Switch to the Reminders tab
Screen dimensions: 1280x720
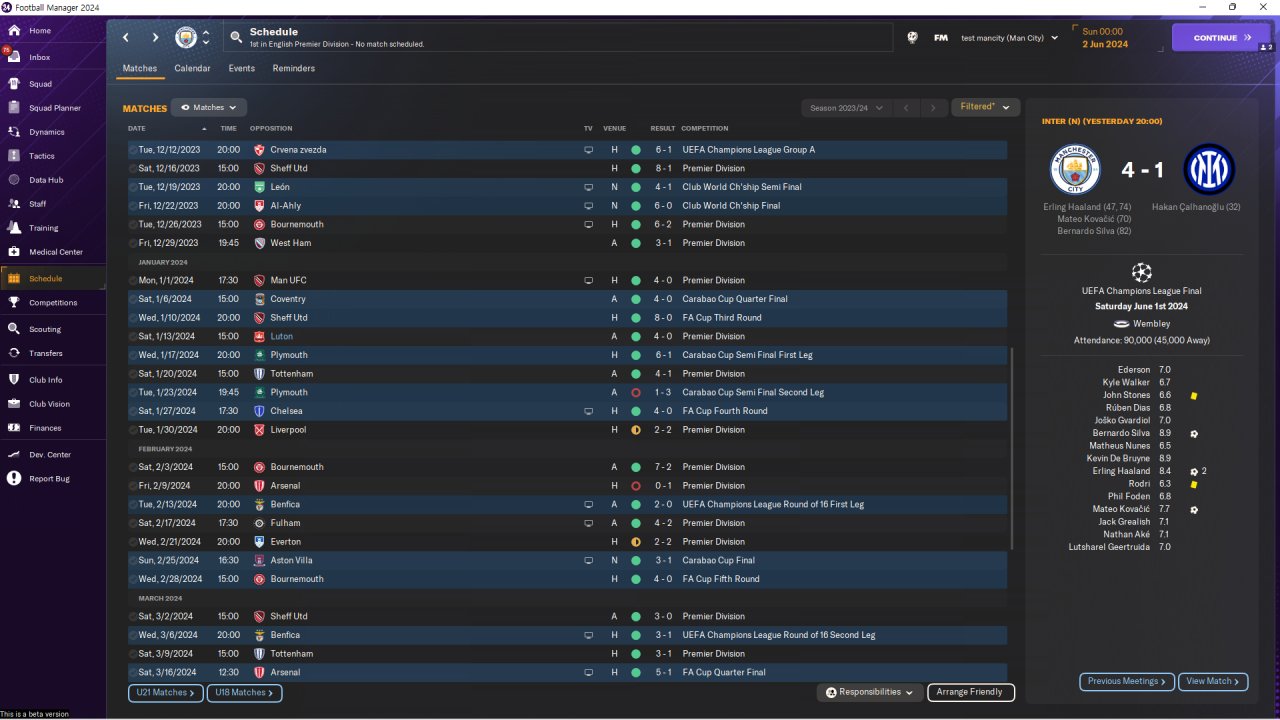293,69
